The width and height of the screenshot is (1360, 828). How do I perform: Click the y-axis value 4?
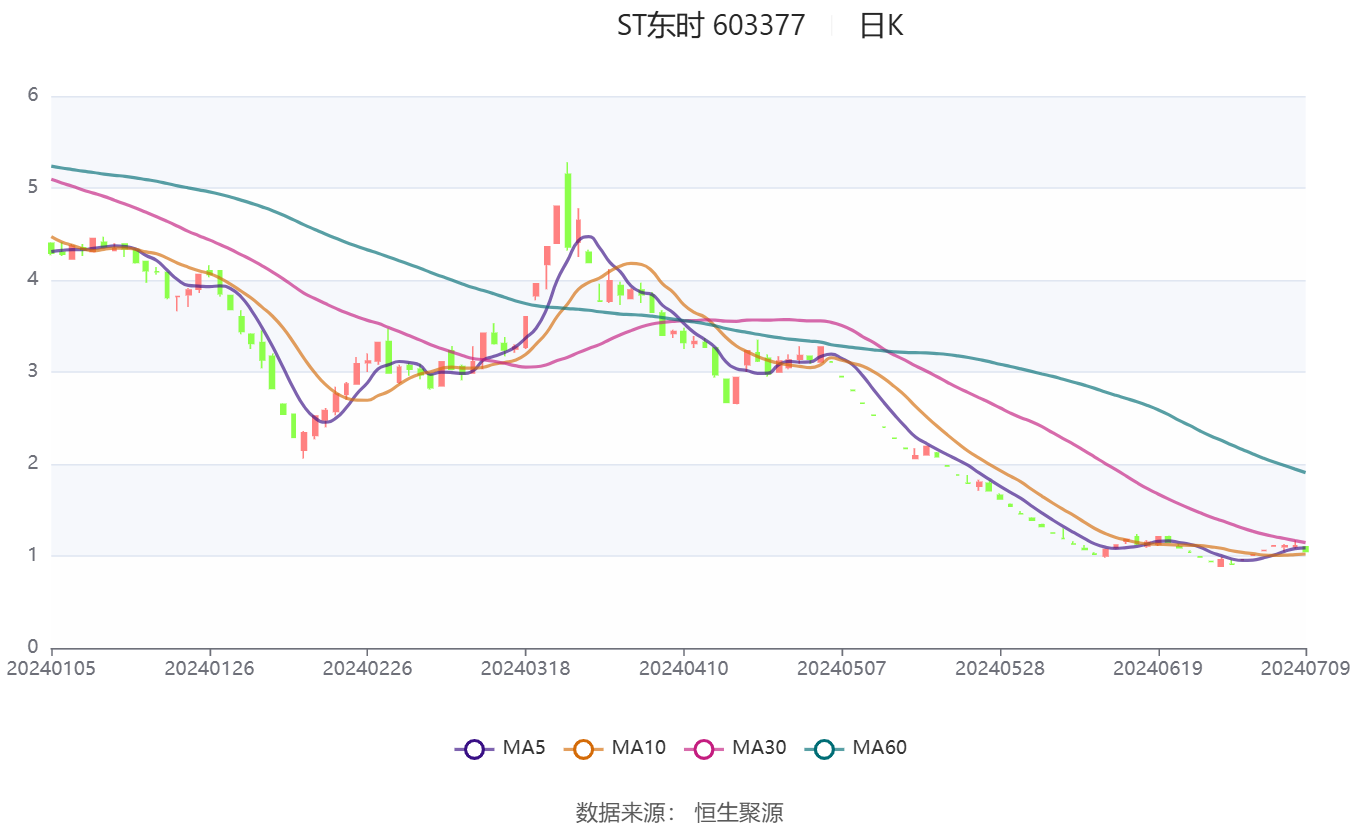pos(33,280)
